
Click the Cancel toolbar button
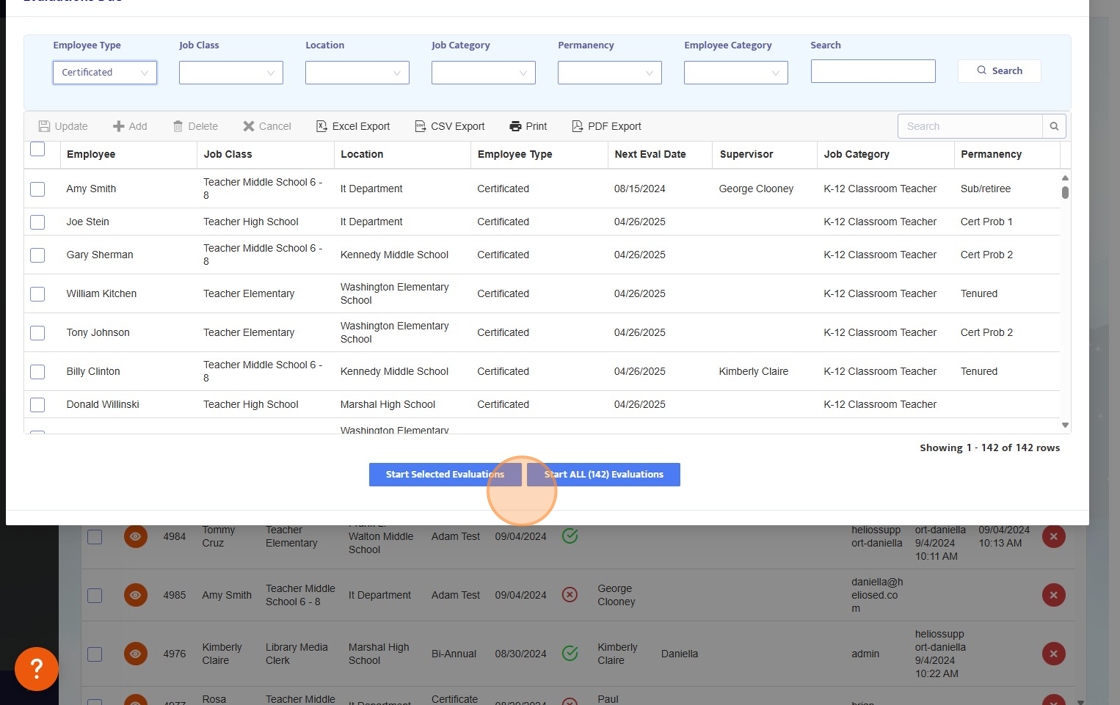coord(267,126)
